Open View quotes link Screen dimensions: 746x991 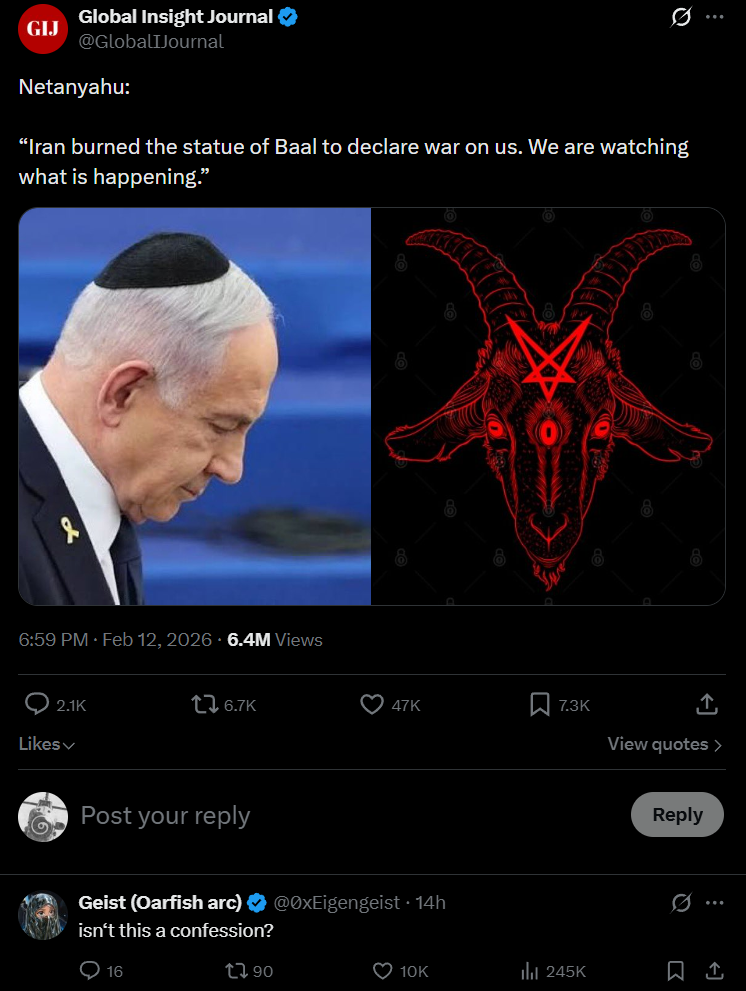tap(664, 744)
